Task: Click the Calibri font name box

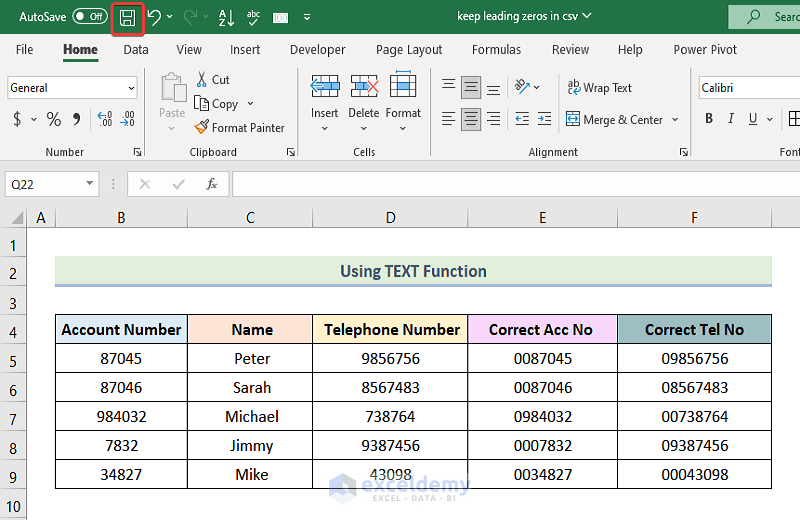Action: [749, 88]
